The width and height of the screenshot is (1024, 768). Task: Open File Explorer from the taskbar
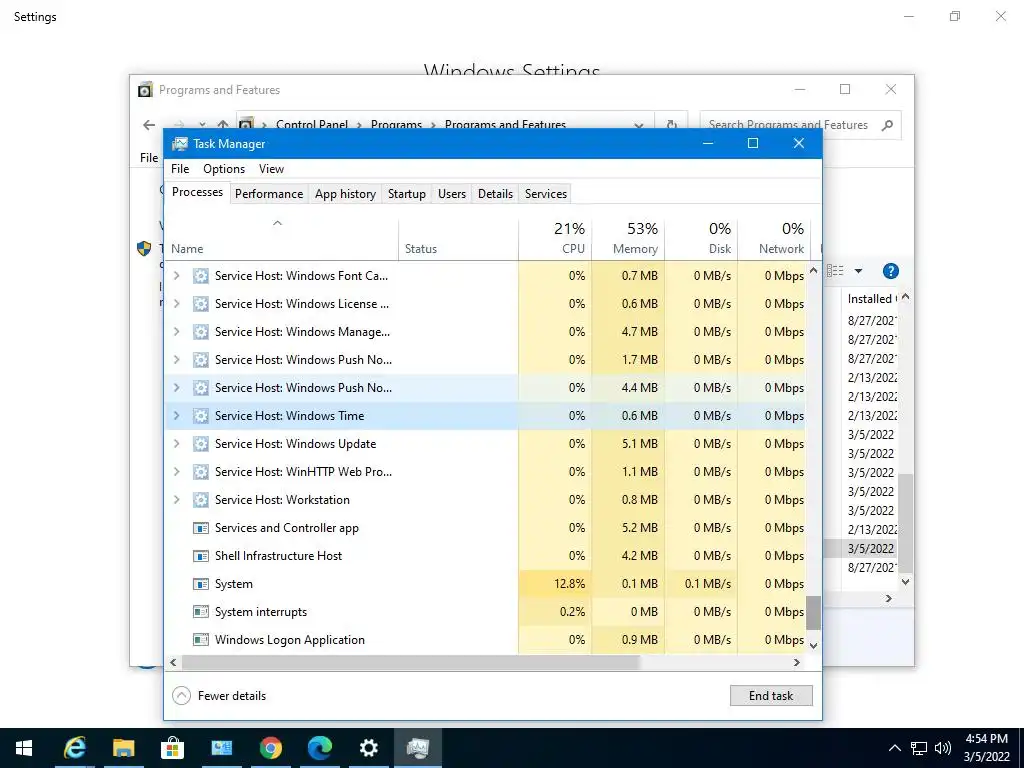(x=123, y=748)
